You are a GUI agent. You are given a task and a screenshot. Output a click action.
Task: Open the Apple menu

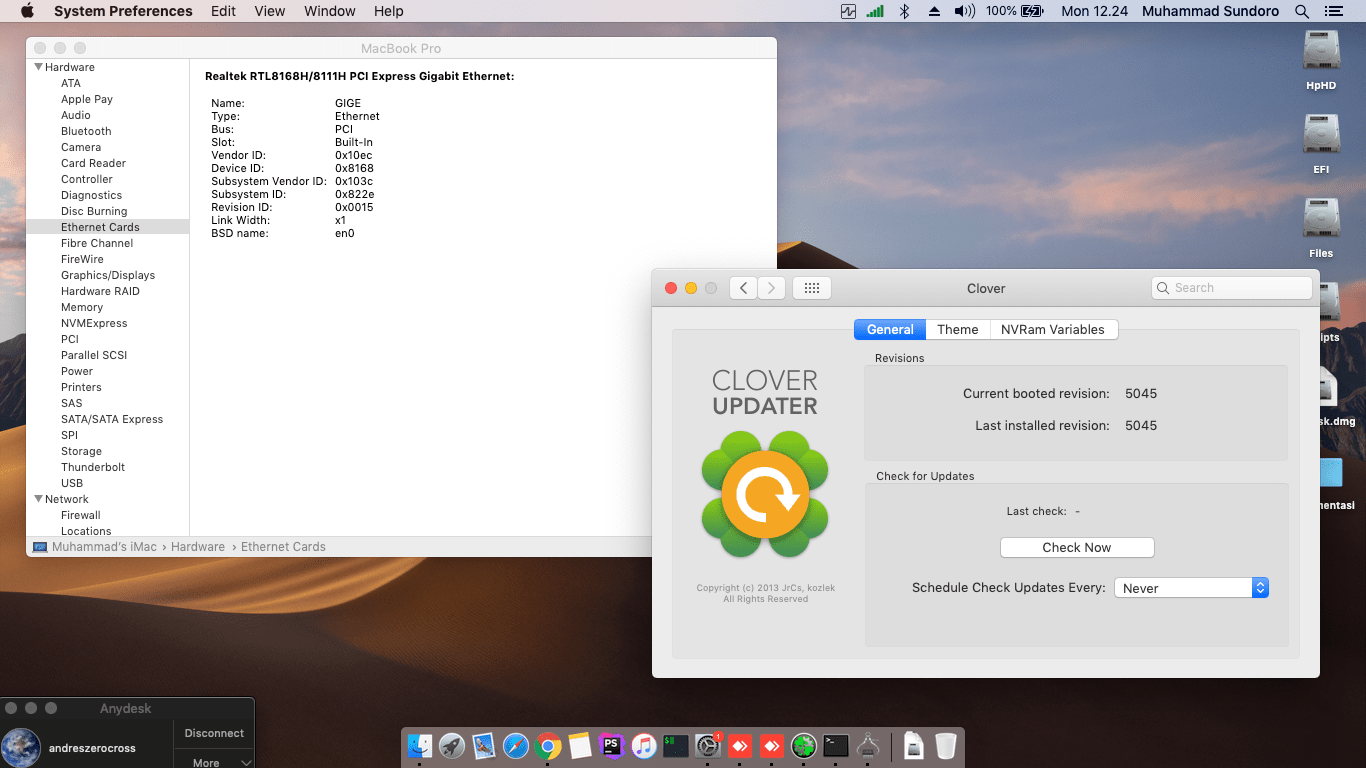(x=27, y=11)
